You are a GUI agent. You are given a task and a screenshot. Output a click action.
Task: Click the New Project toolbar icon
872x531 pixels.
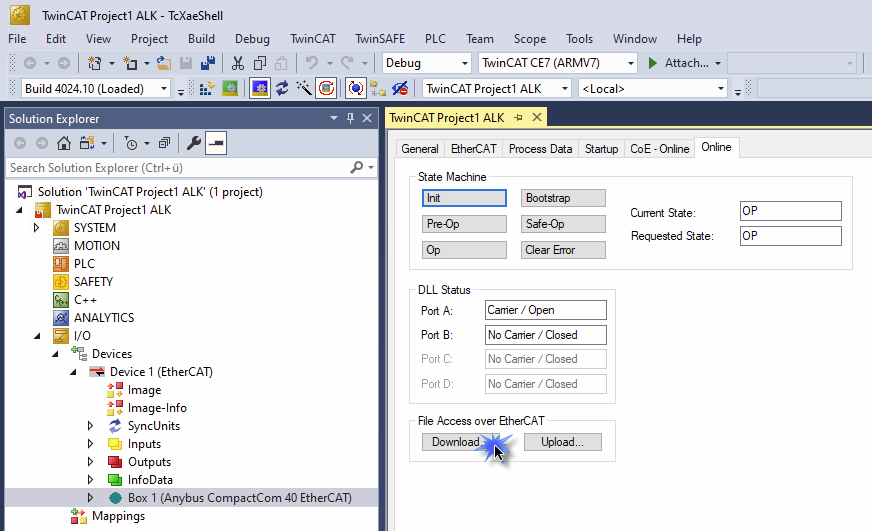pyautogui.click(x=95, y=63)
